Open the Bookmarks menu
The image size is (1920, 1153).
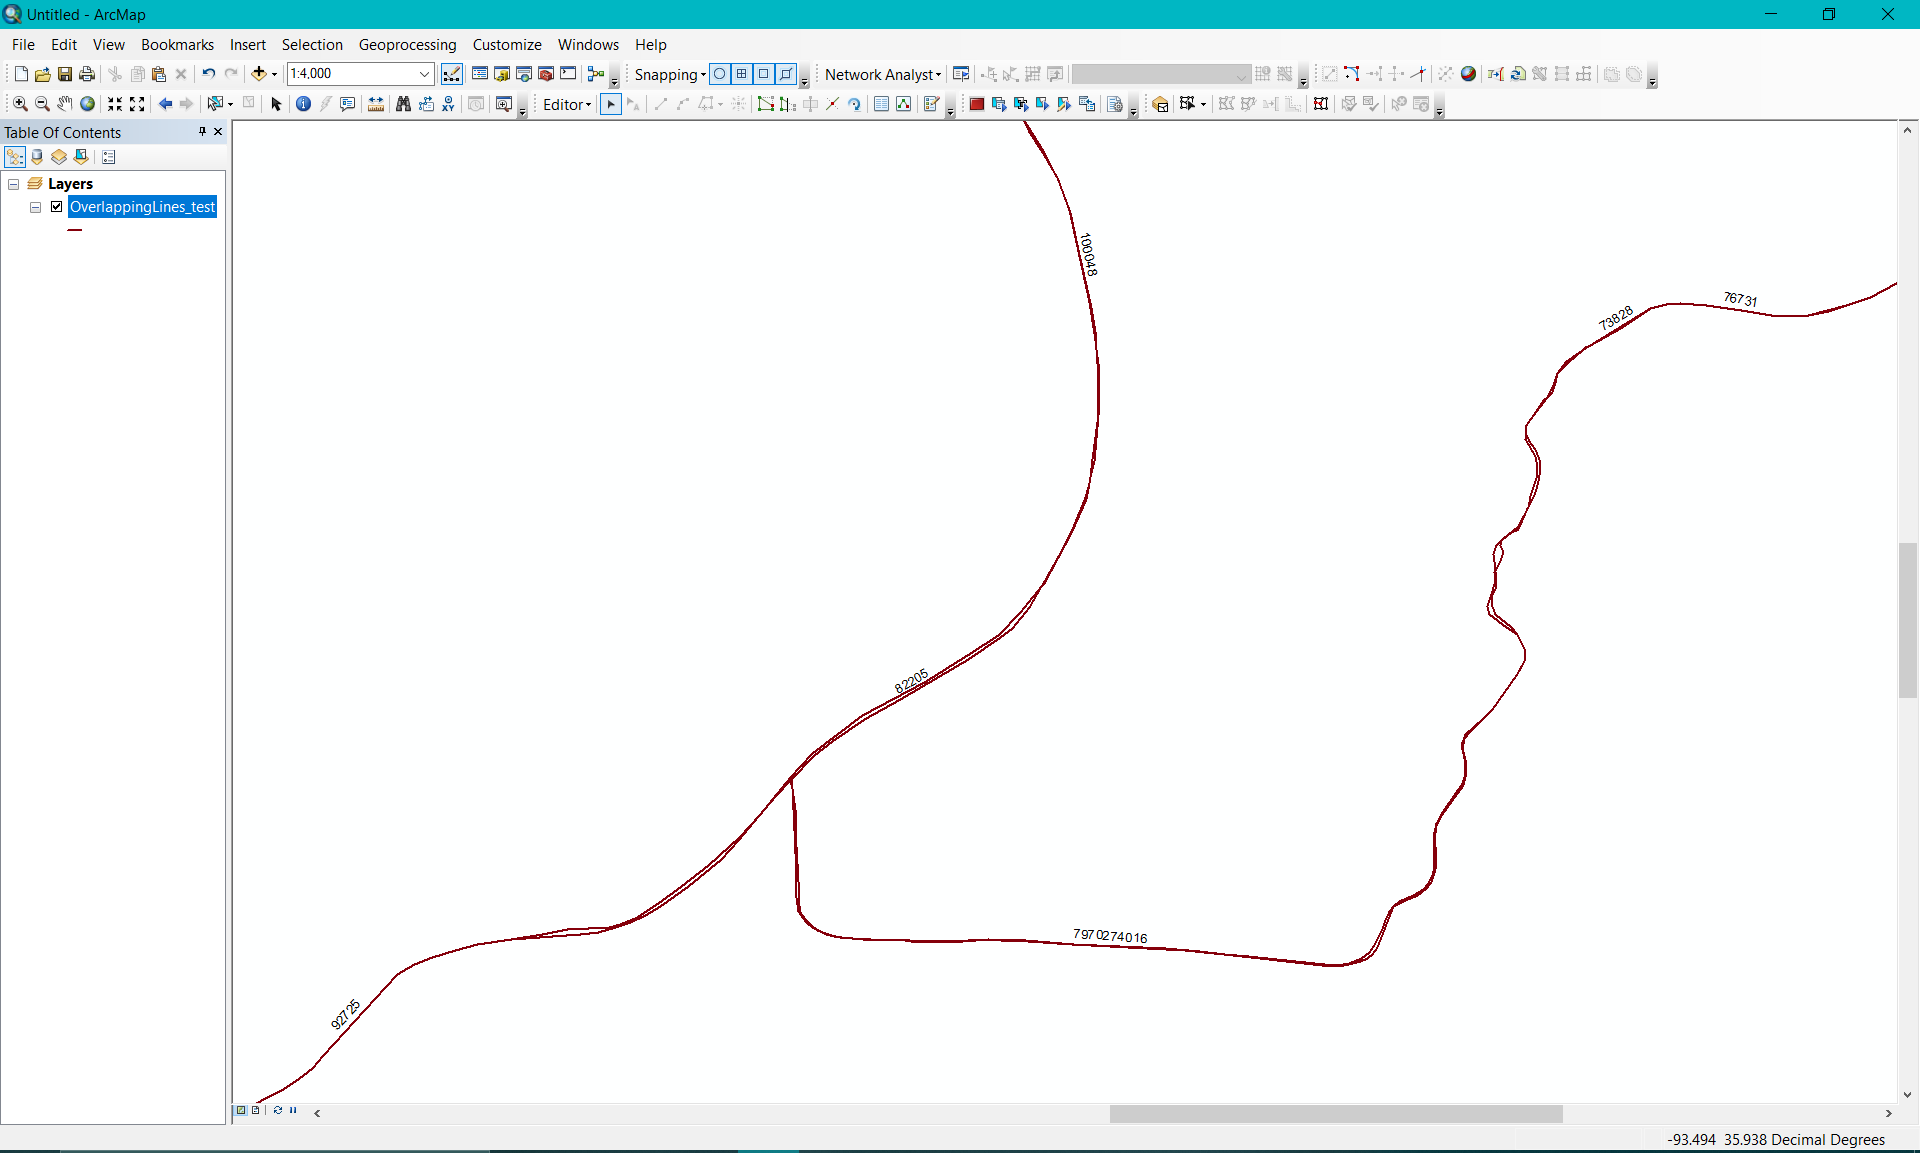click(177, 45)
